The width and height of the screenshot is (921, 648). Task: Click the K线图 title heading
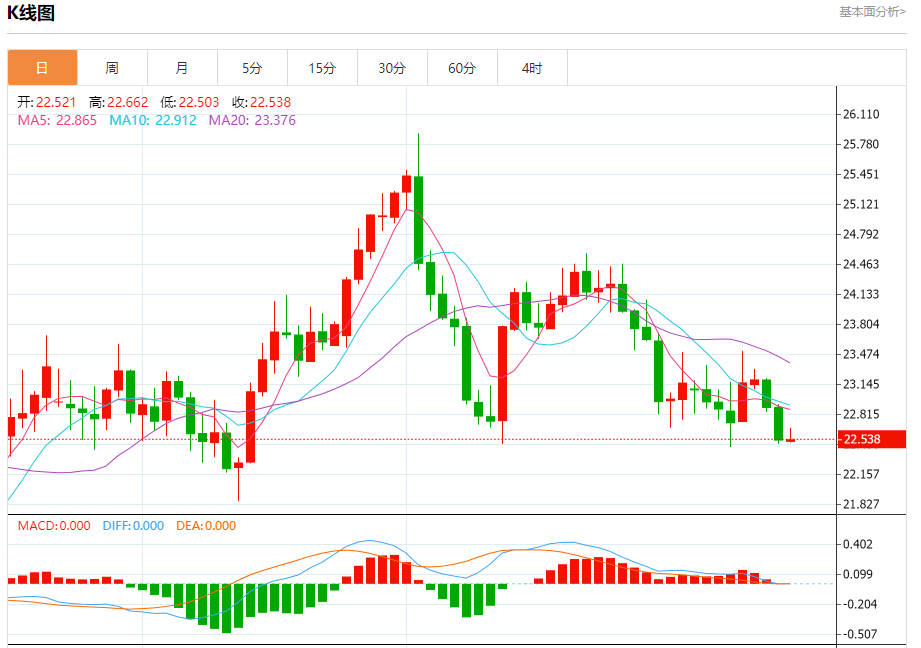pos(31,13)
